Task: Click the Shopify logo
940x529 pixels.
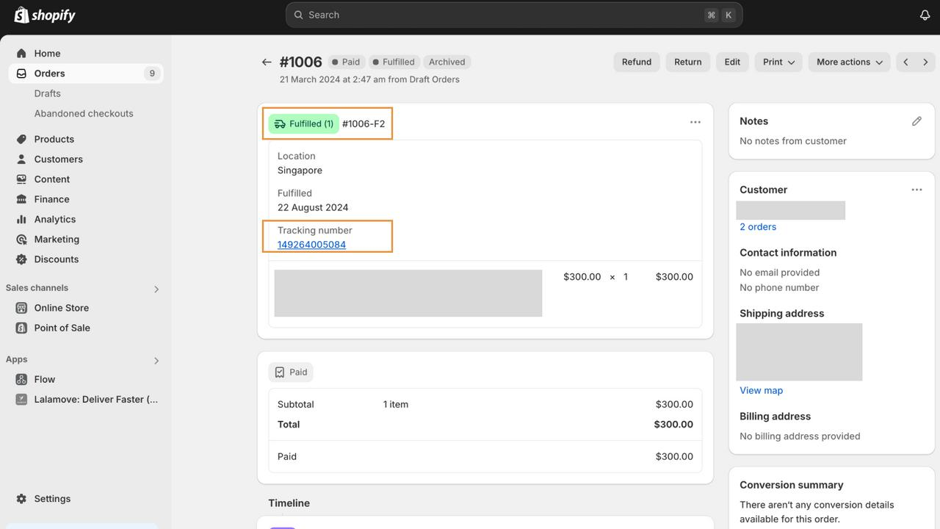Action: (x=45, y=15)
